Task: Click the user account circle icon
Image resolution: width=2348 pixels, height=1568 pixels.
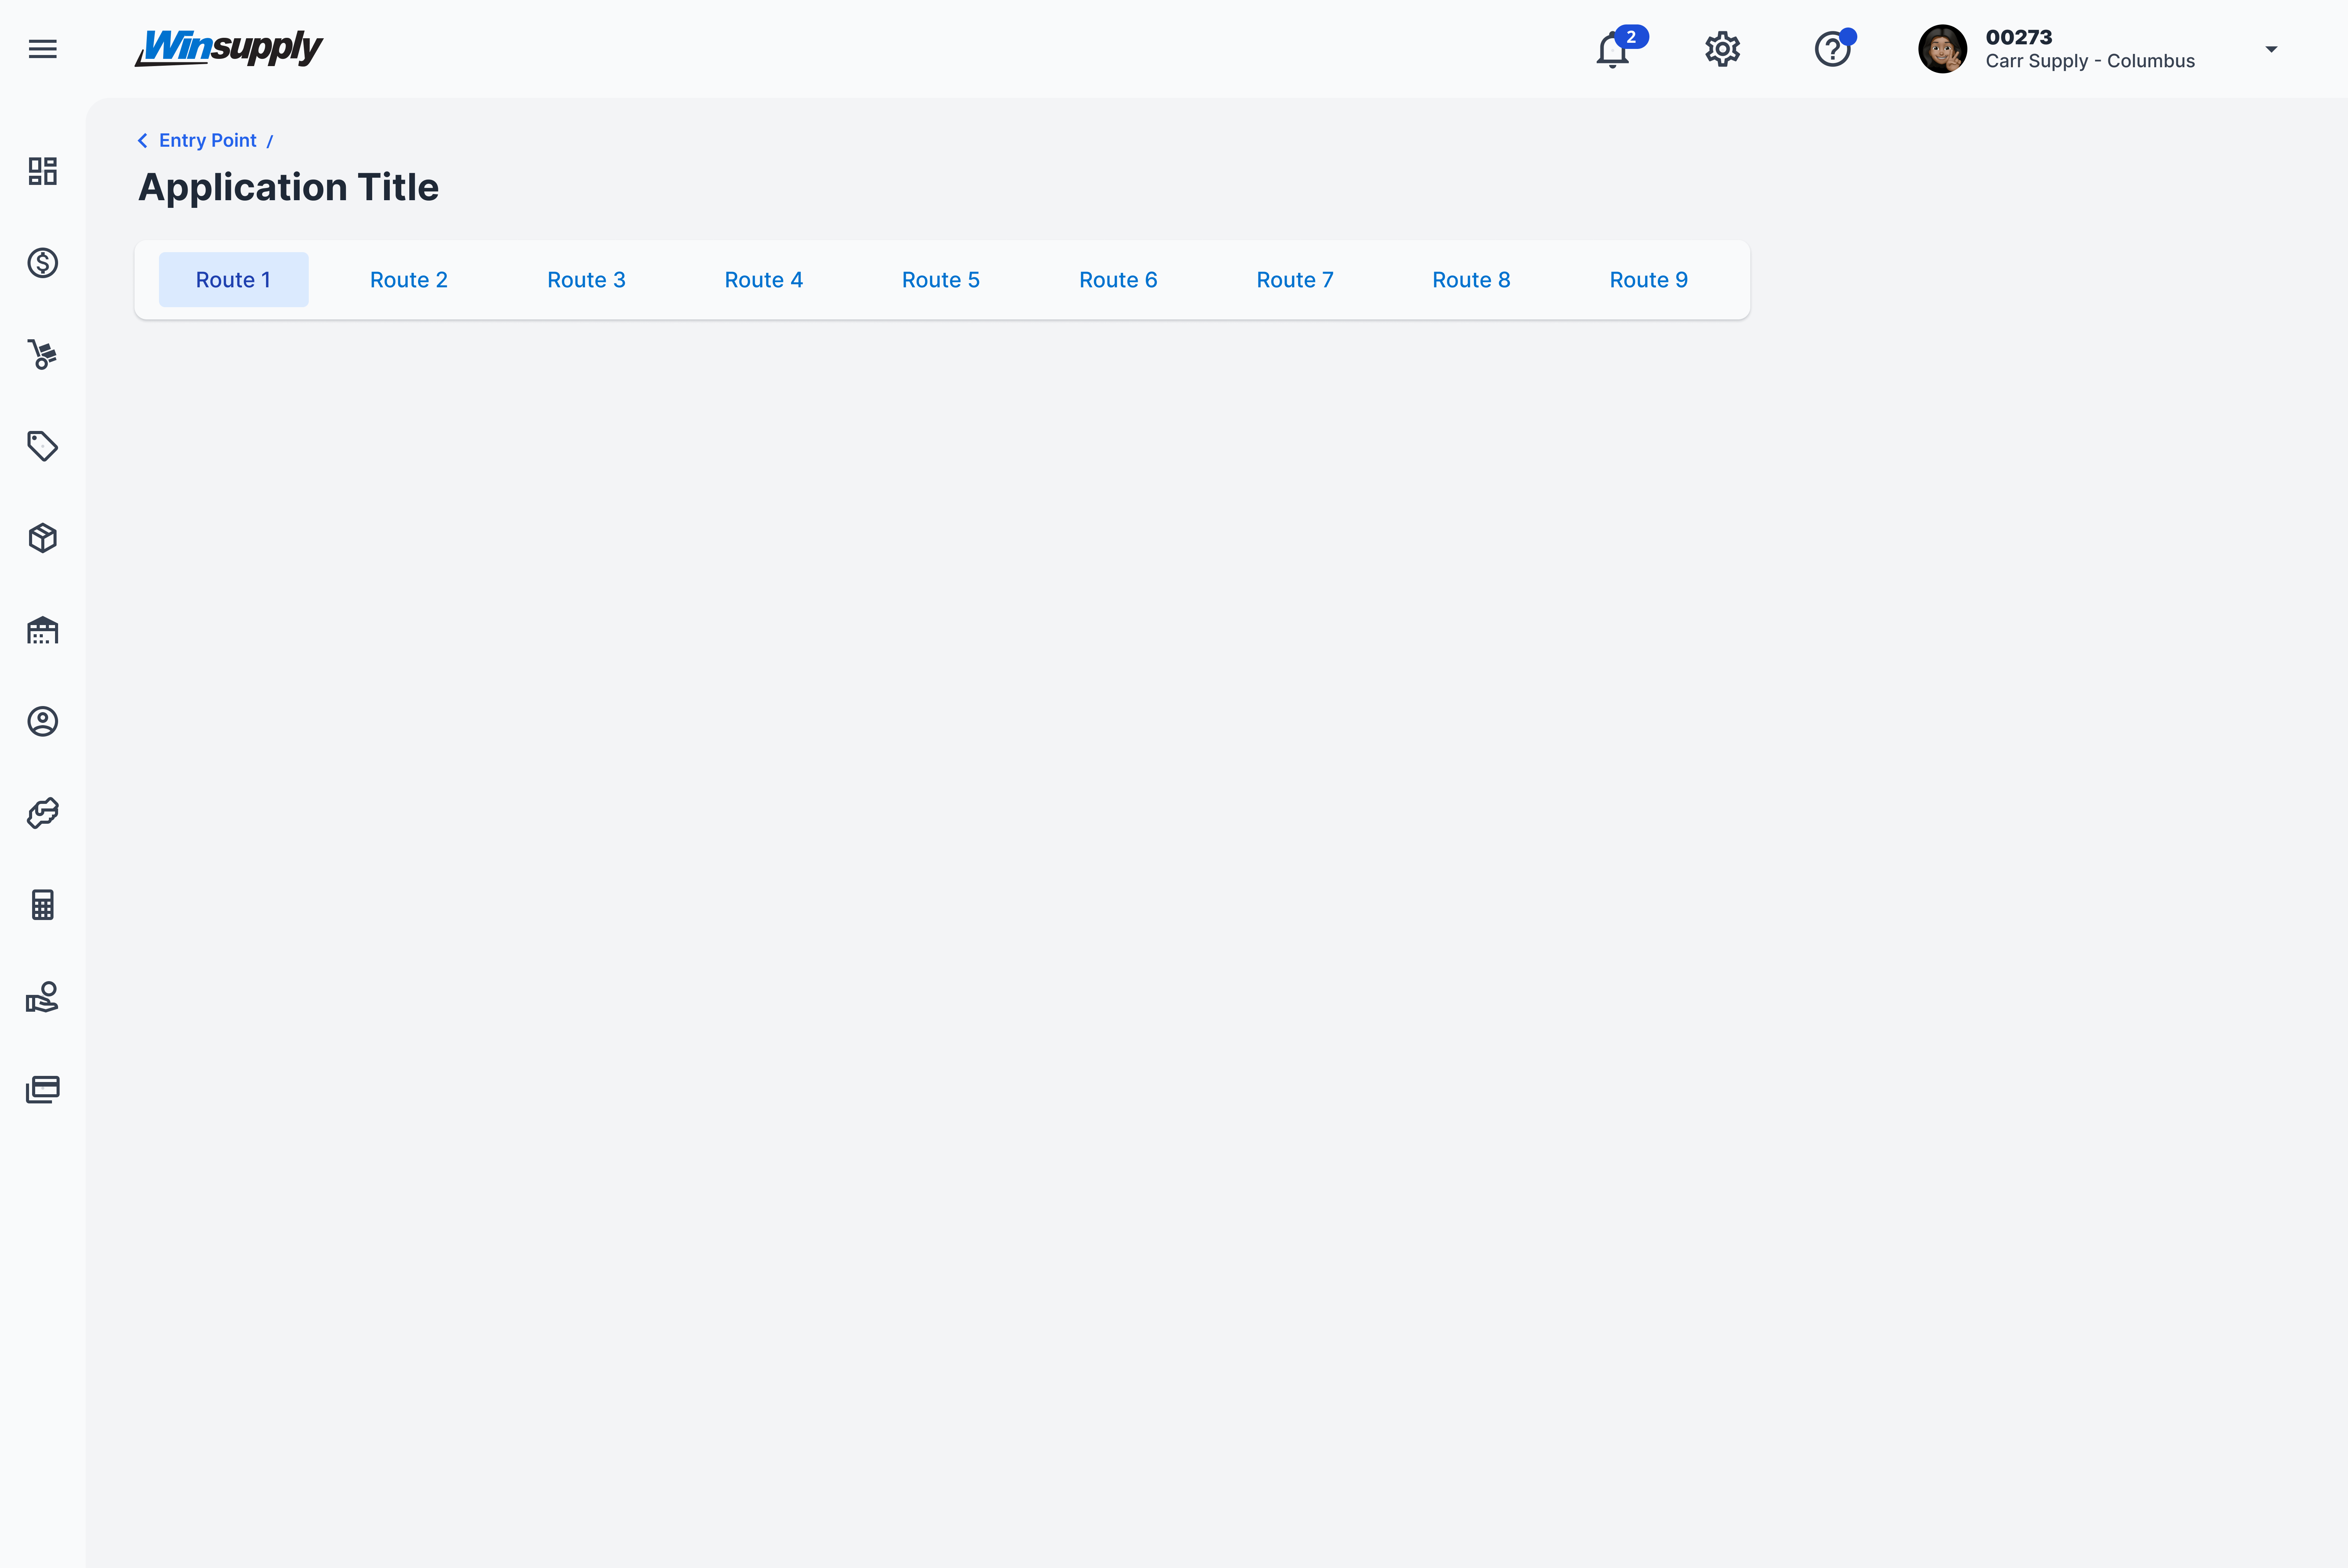Action: [42, 721]
